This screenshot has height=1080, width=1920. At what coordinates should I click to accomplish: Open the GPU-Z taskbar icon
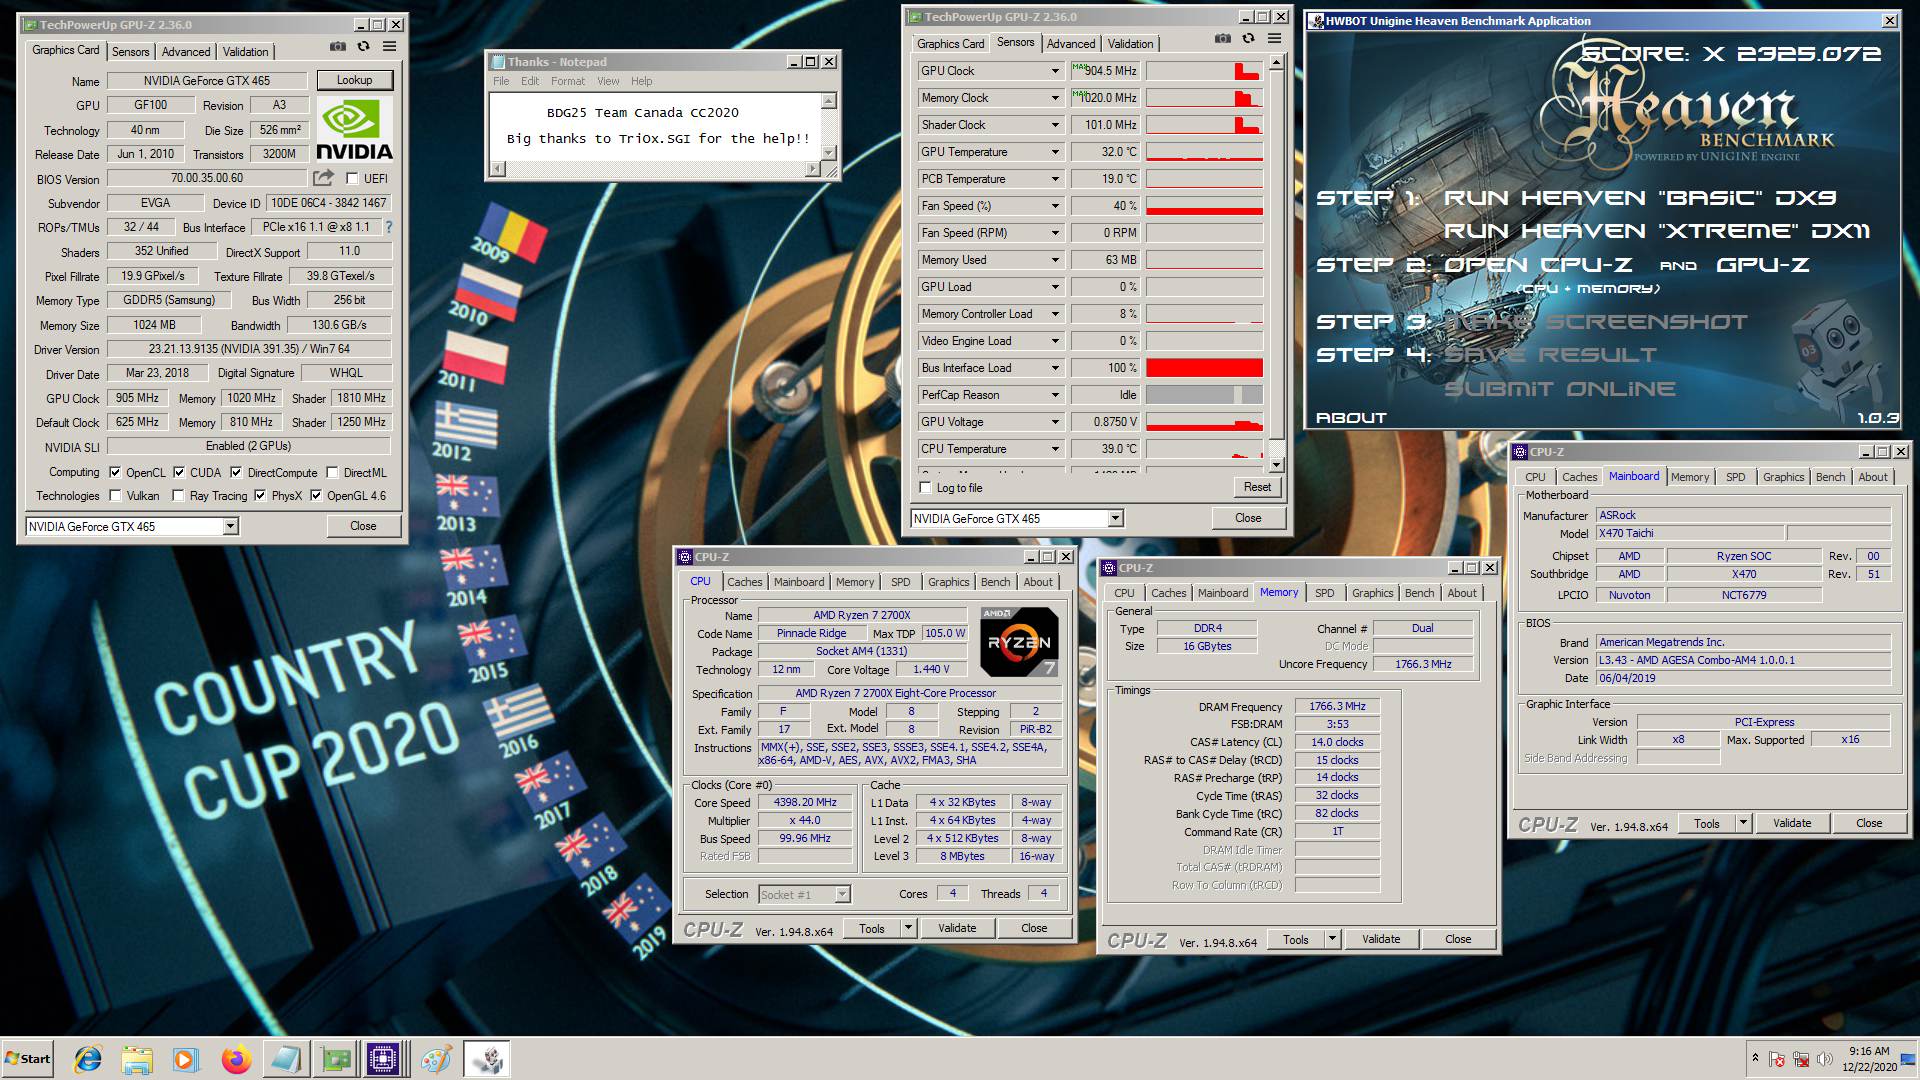pos(335,1059)
